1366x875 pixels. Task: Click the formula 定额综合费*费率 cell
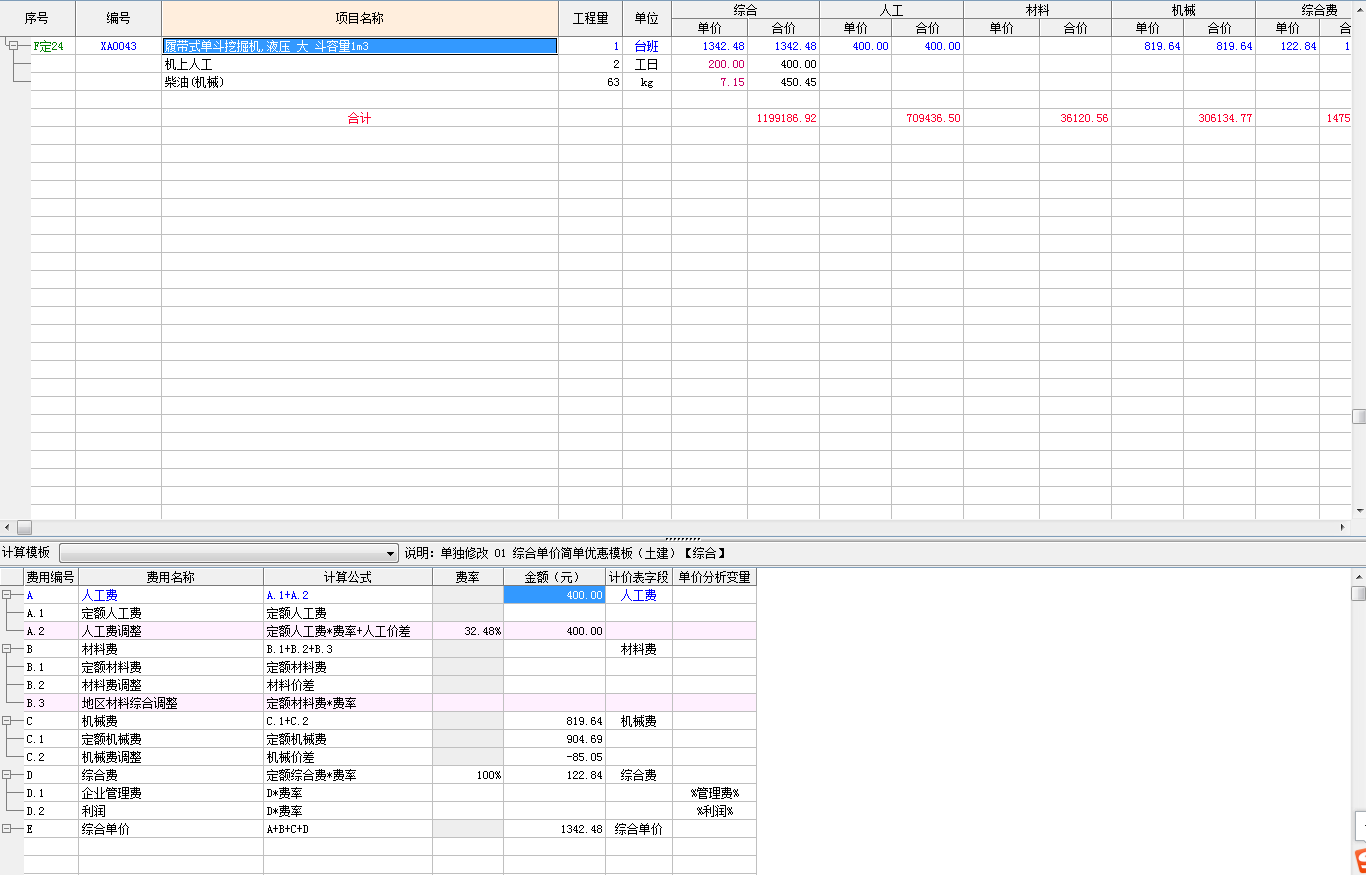(348, 775)
